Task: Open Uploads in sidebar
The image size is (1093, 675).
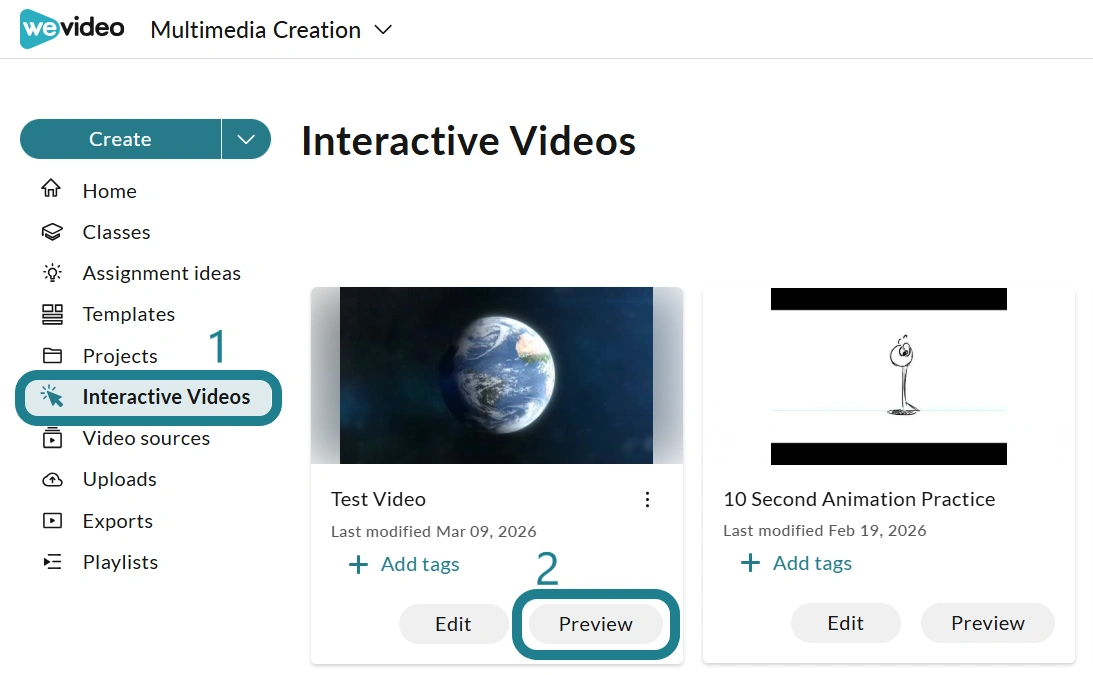Action: 120,480
